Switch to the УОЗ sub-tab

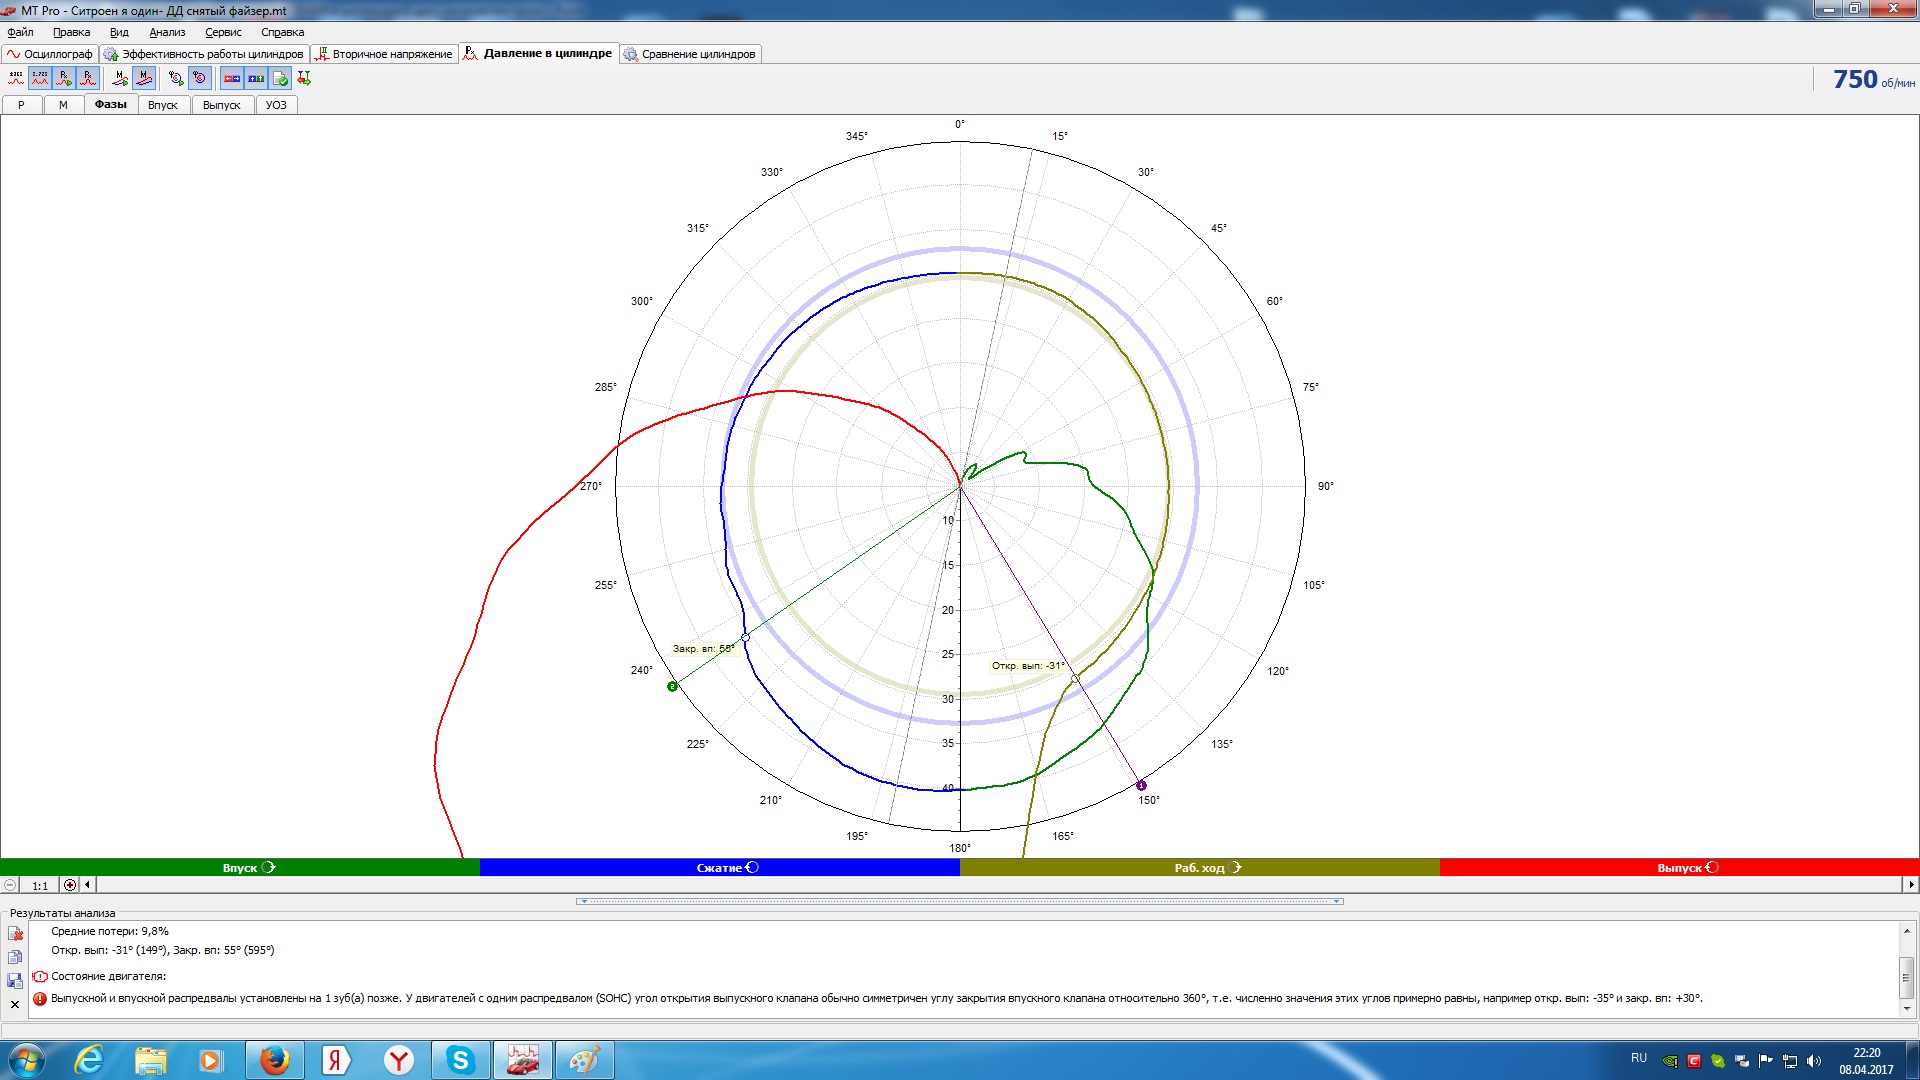tap(276, 105)
